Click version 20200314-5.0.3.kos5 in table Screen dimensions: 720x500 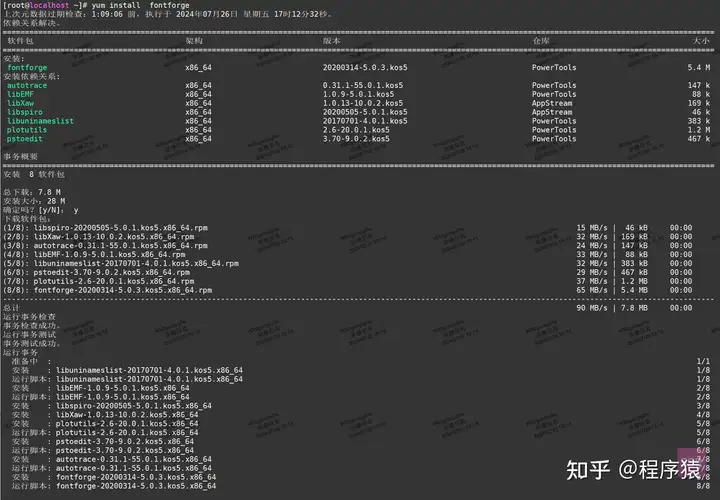pos(365,67)
